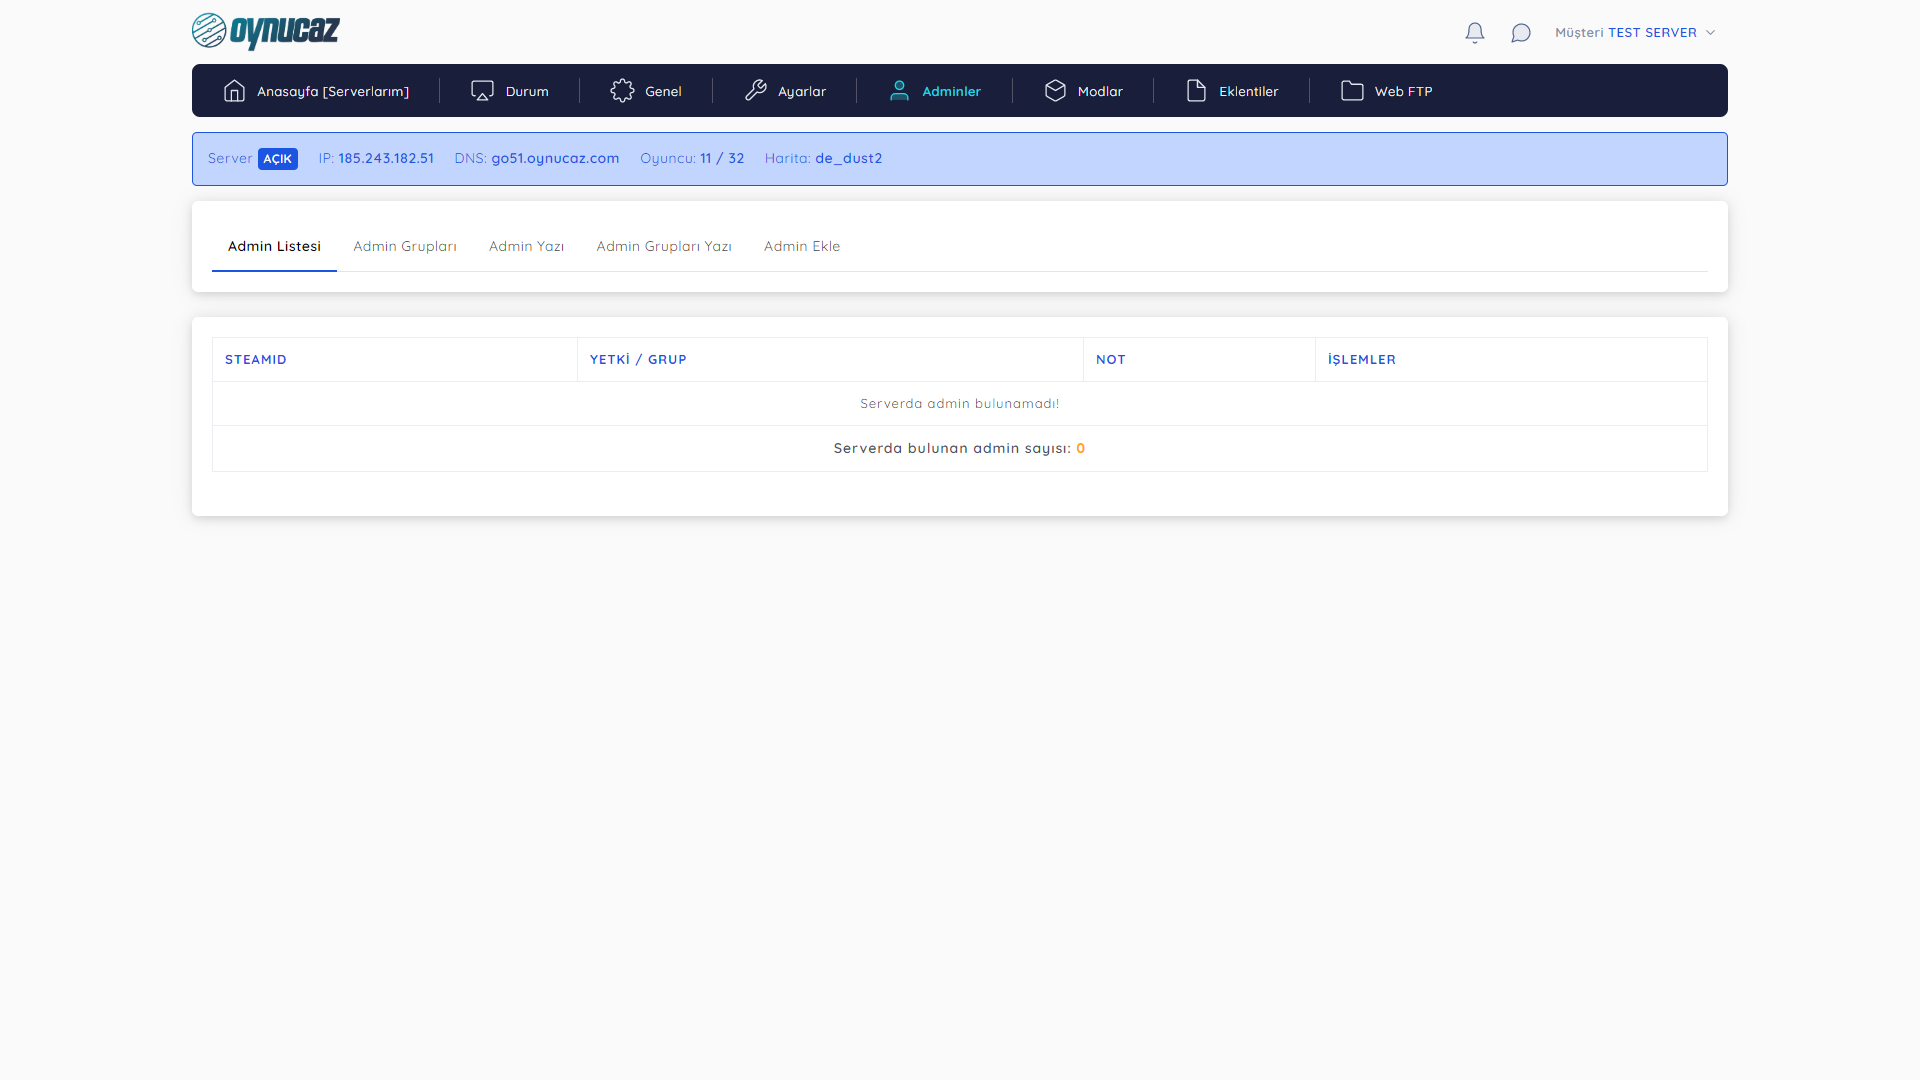Select the Admin Listesi tab
The height and width of the screenshot is (1080, 1920).
(x=274, y=246)
